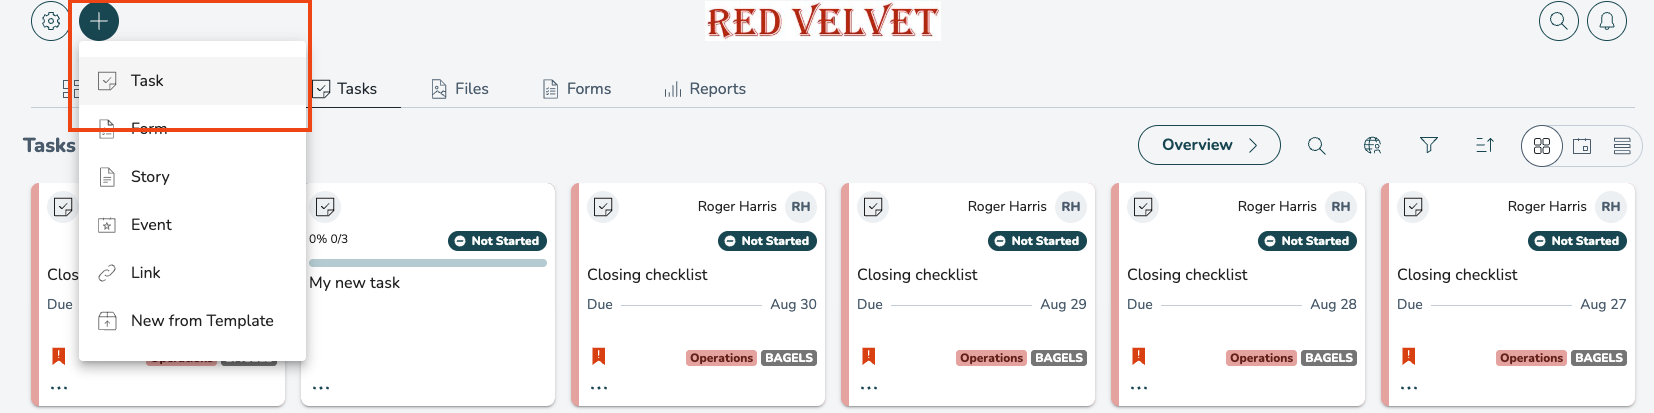Switch to list view

(x=1622, y=146)
